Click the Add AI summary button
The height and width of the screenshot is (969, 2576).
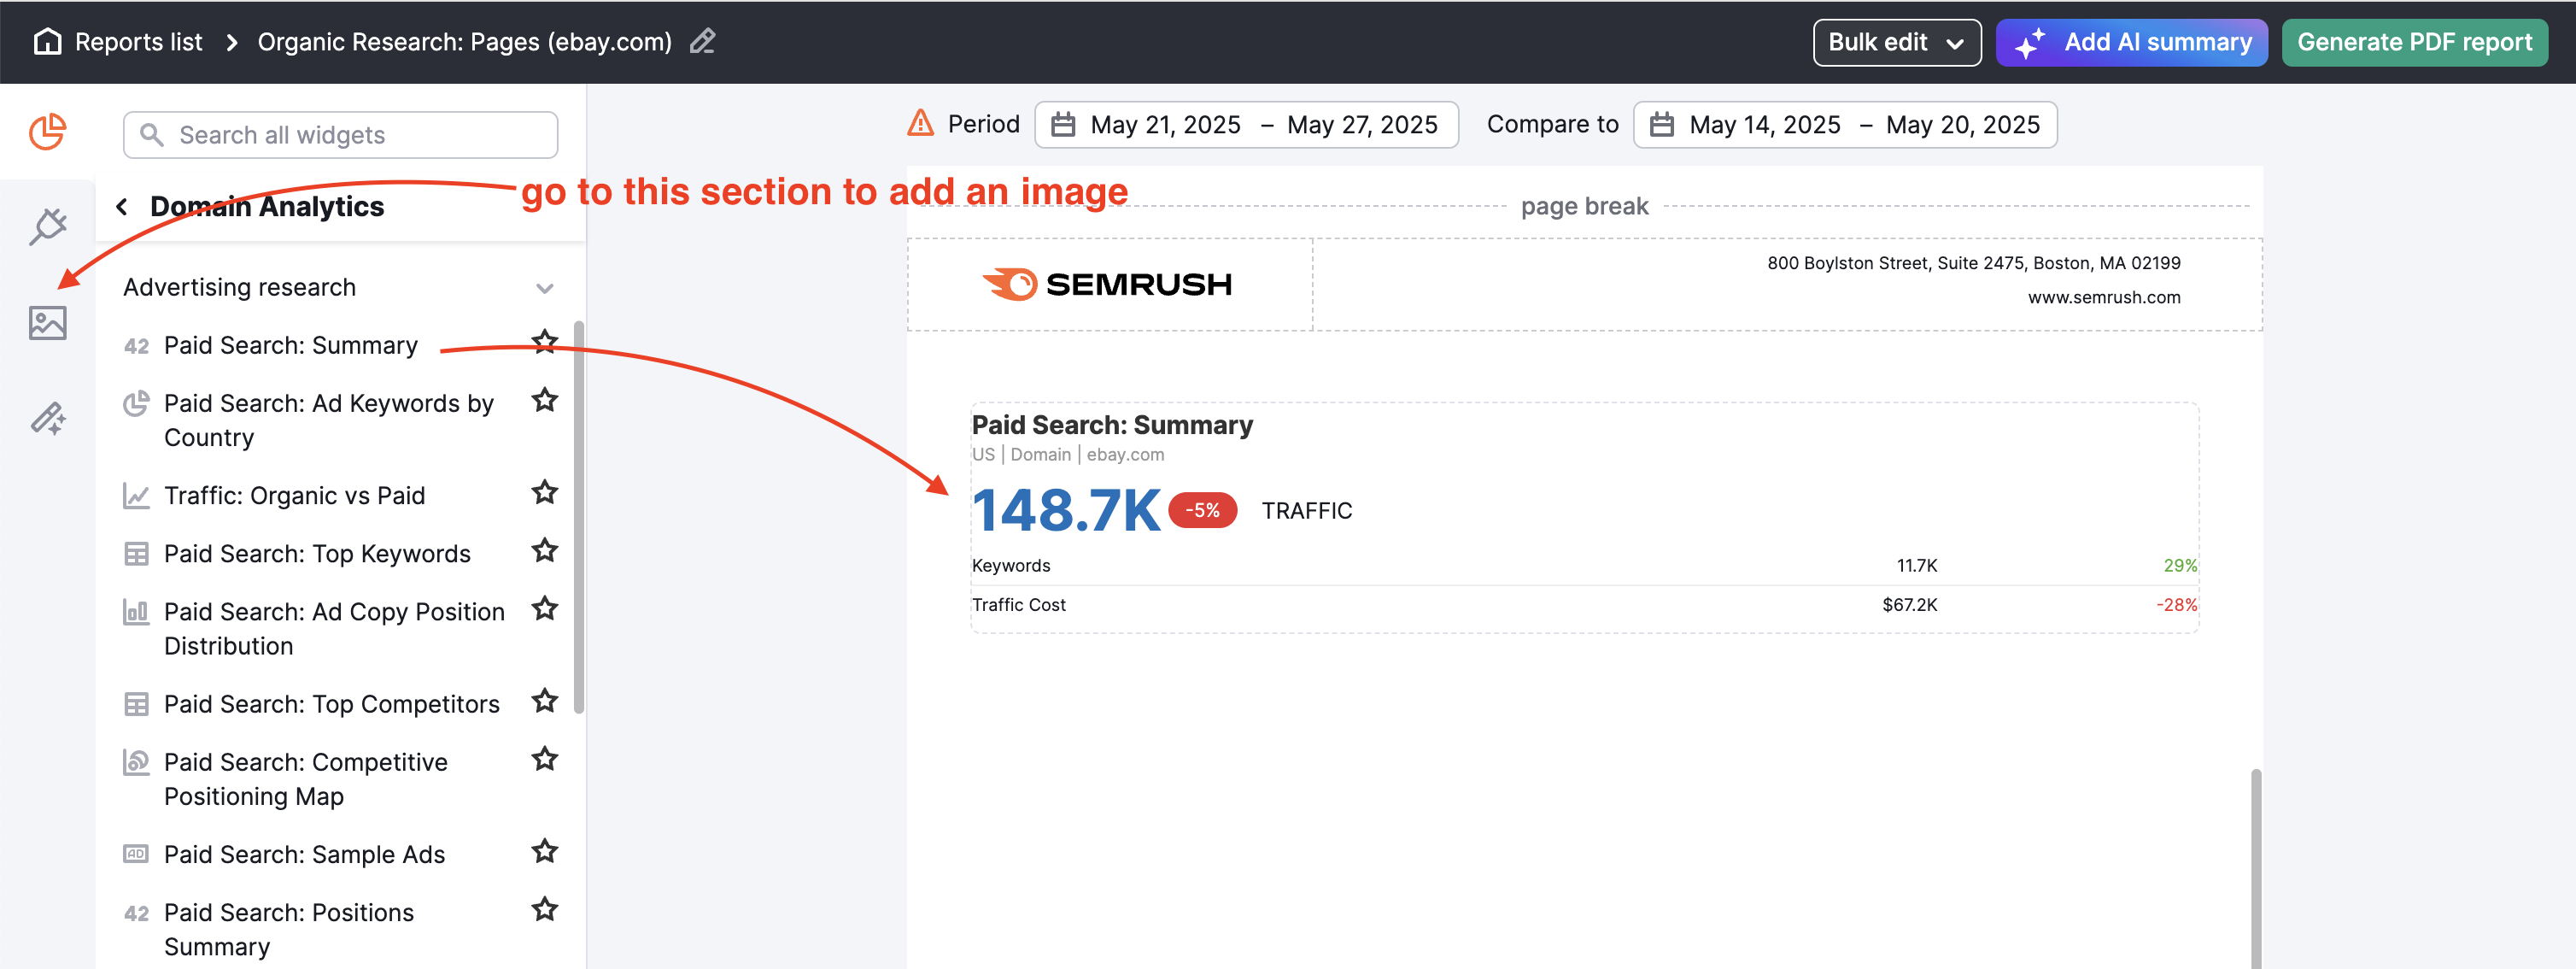tap(2131, 41)
